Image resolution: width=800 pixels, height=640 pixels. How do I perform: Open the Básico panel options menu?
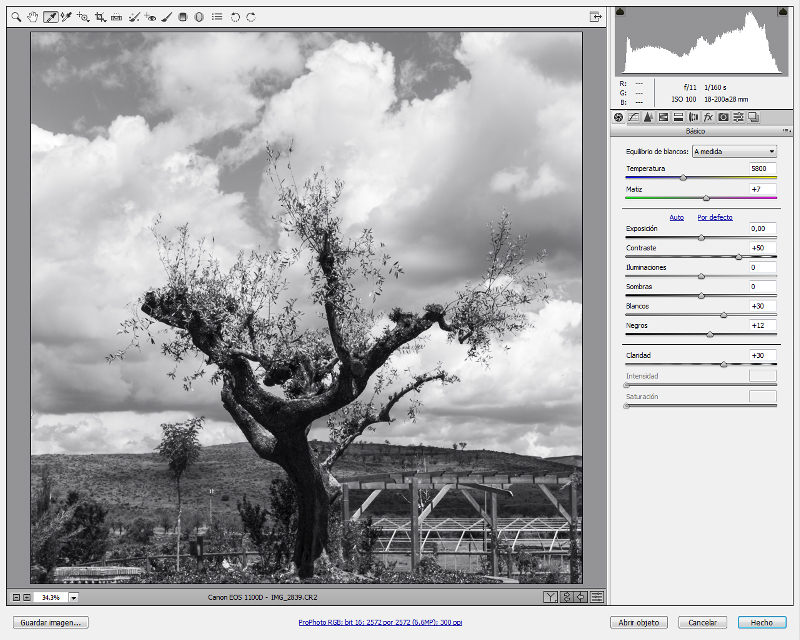pos(786,131)
